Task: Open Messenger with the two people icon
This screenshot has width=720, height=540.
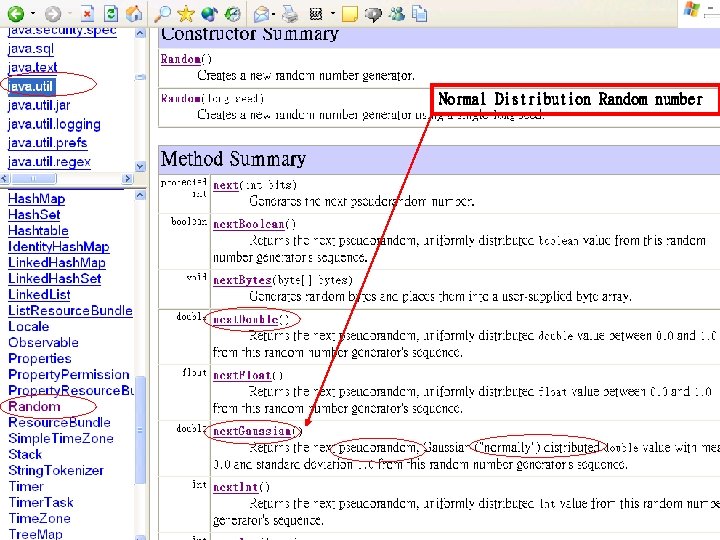Action: click(x=397, y=14)
